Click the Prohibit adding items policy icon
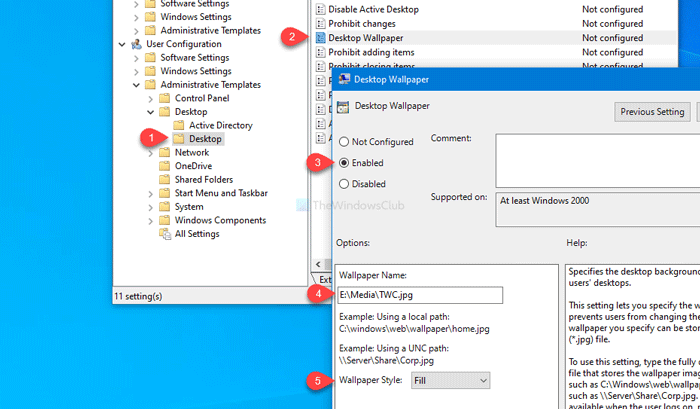Screen dimensions: 700x409 pos(320,52)
